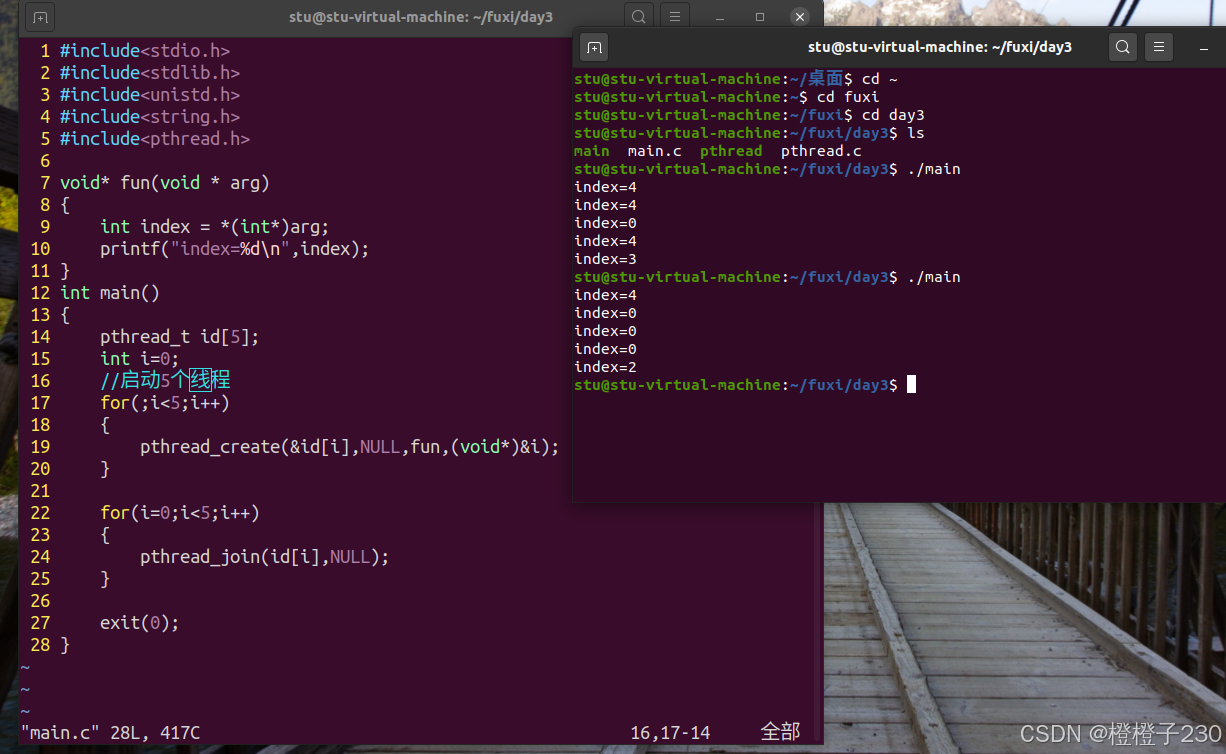
Task: Click the 'index=3' output line
Action: 605,259
